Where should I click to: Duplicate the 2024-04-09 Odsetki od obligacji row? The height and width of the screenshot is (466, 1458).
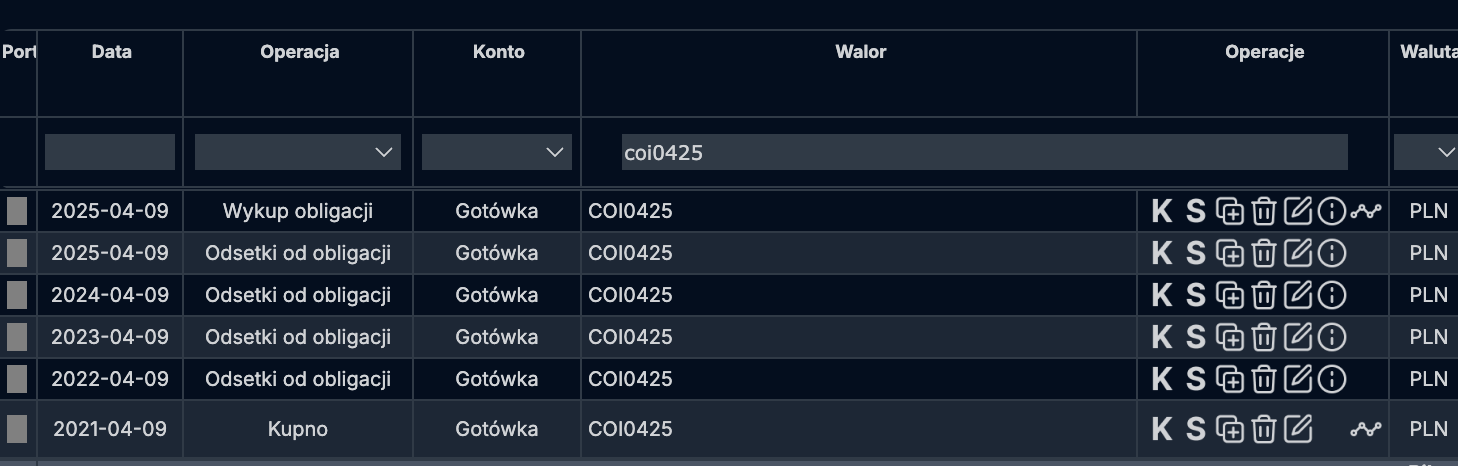point(1230,295)
